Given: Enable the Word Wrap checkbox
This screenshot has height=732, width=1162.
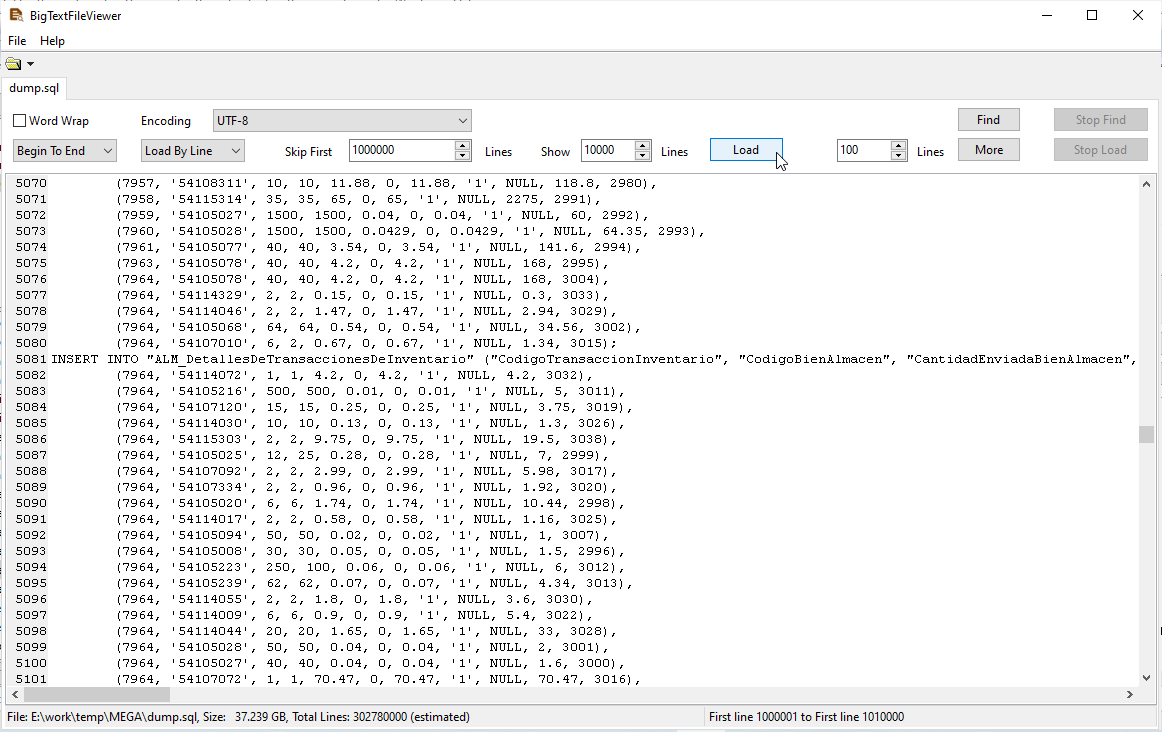Looking at the screenshot, I should point(20,121).
